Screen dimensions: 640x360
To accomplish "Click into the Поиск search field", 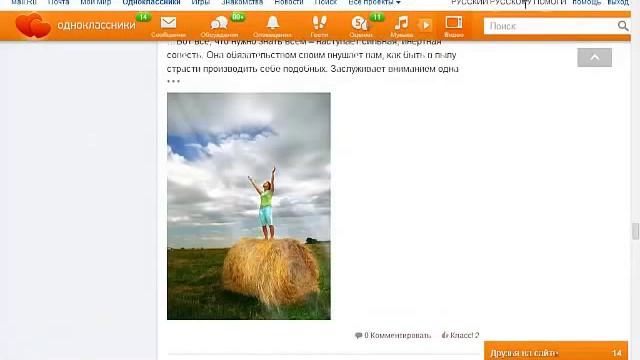I will point(551,26).
